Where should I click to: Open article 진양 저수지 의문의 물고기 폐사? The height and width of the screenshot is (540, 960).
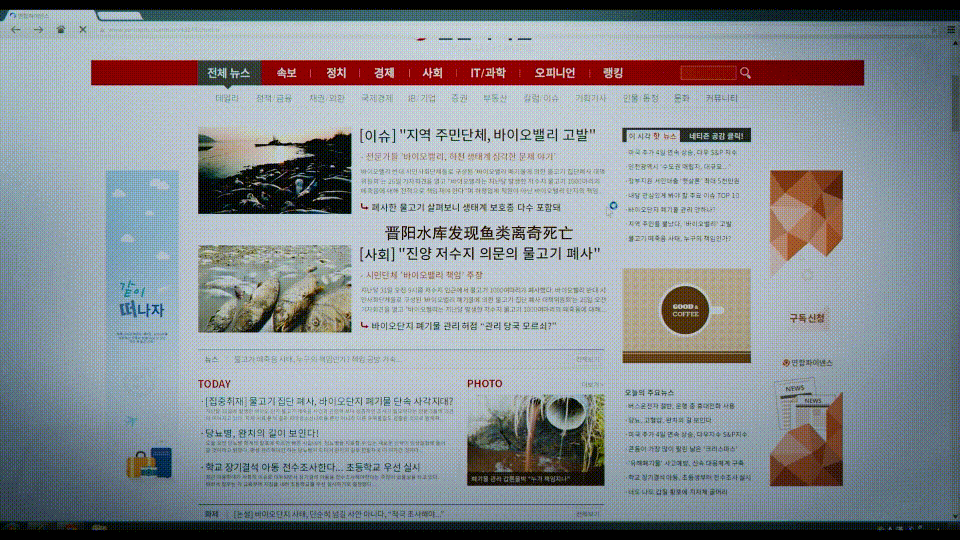480,253
